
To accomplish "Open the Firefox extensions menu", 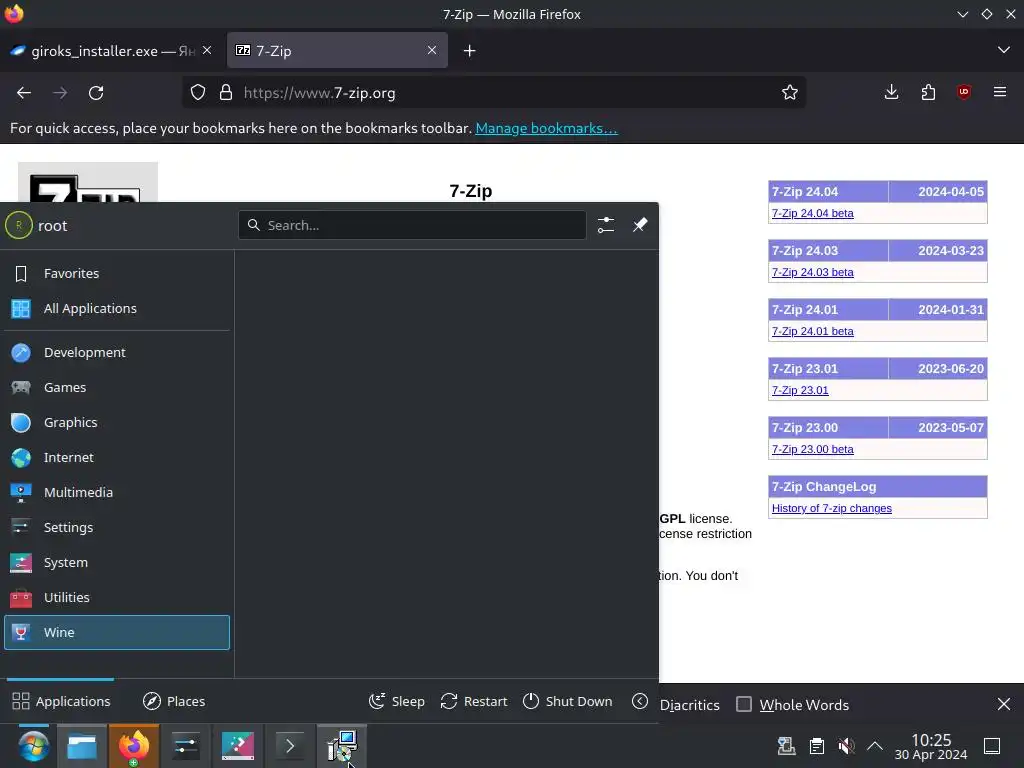I will [x=928, y=93].
